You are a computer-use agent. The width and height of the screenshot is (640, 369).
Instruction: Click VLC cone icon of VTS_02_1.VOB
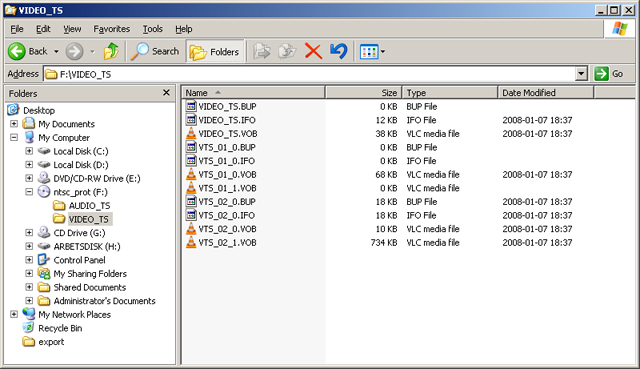(191, 242)
